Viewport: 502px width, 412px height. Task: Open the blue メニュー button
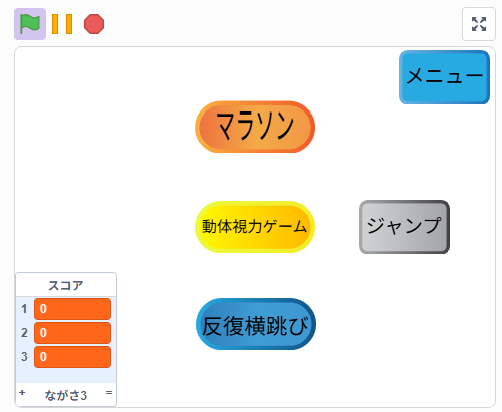pos(444,77)
